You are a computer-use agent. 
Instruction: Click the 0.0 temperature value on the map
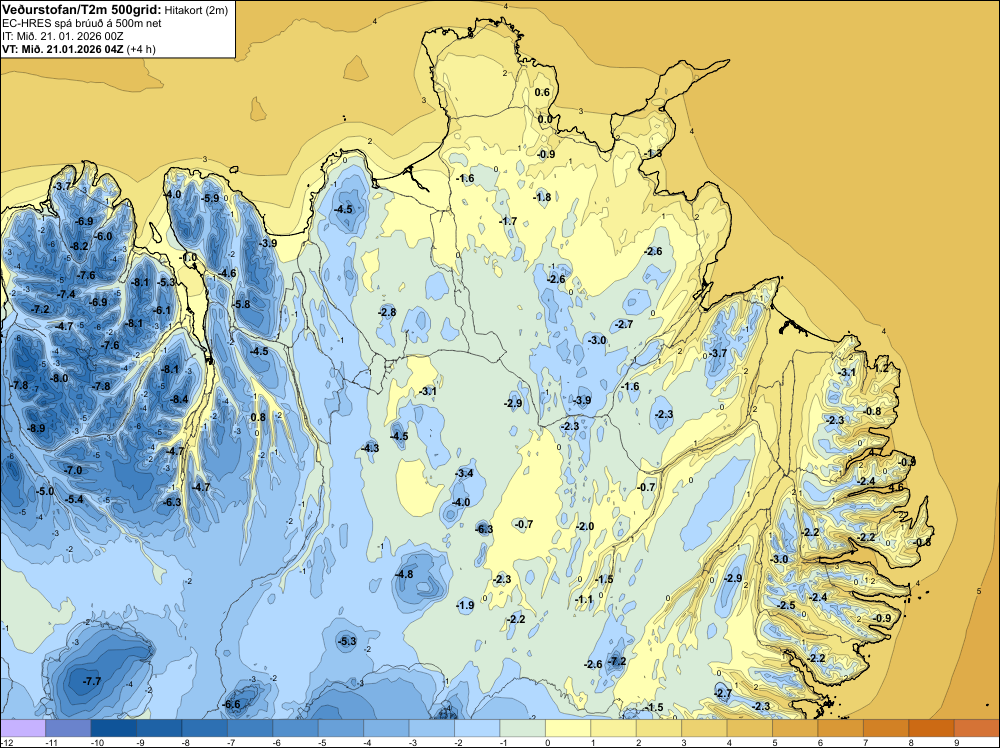(x=545, y=119)
